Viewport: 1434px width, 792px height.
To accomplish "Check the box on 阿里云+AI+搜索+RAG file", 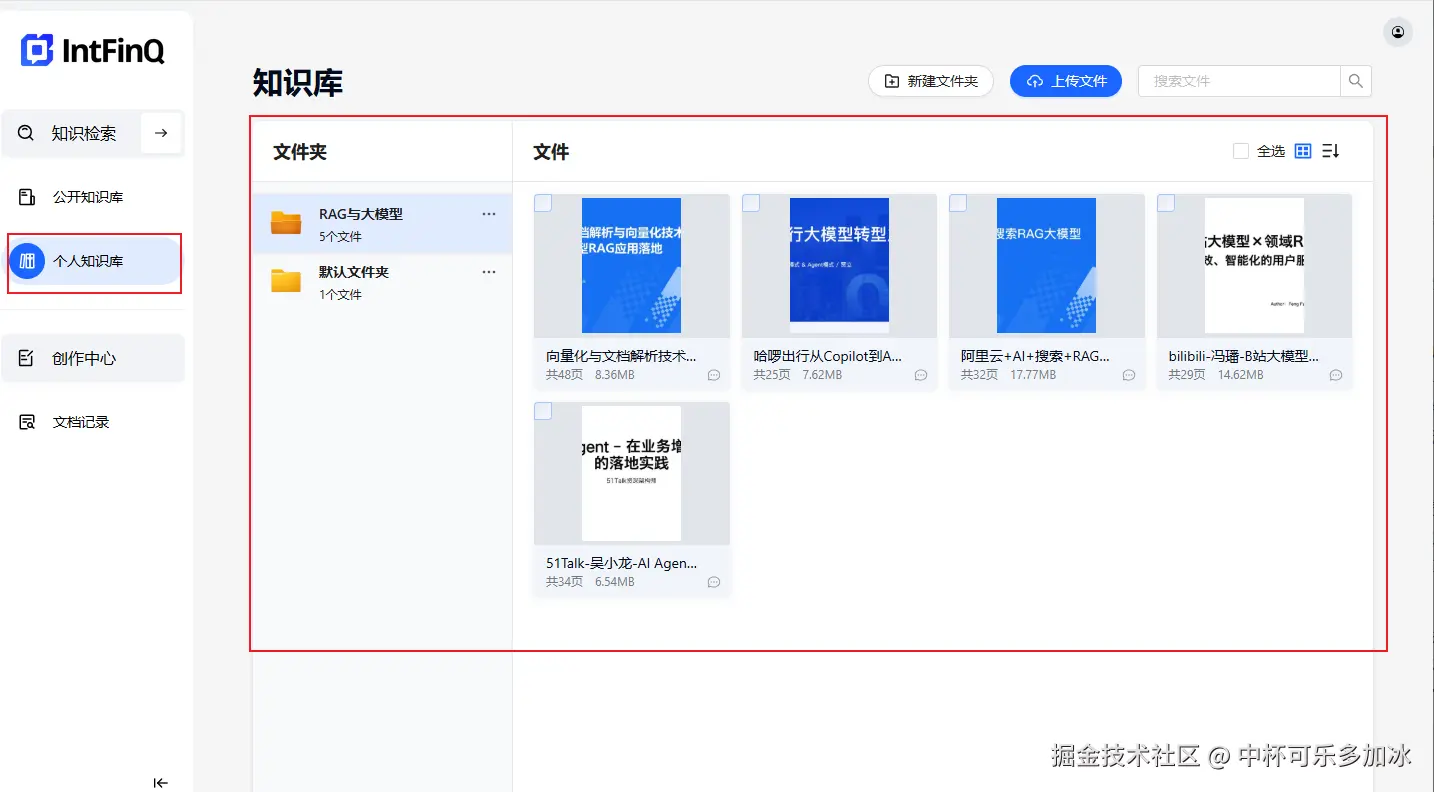I will click(958, 203).
